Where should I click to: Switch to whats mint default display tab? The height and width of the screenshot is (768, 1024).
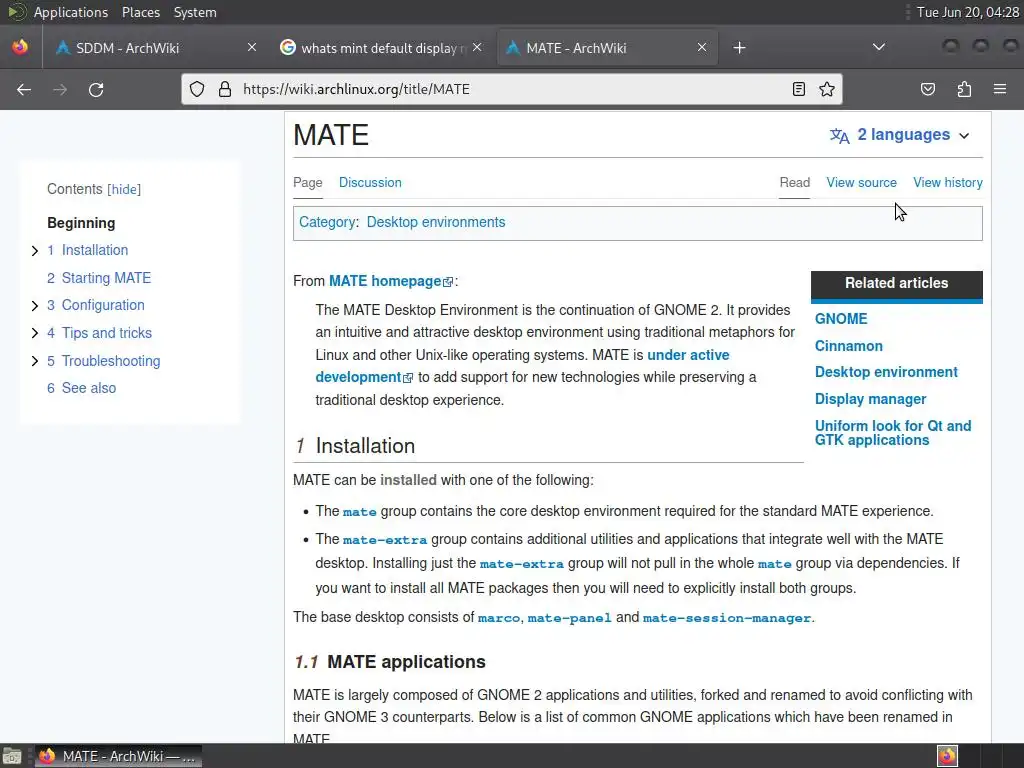pos(382,48)
